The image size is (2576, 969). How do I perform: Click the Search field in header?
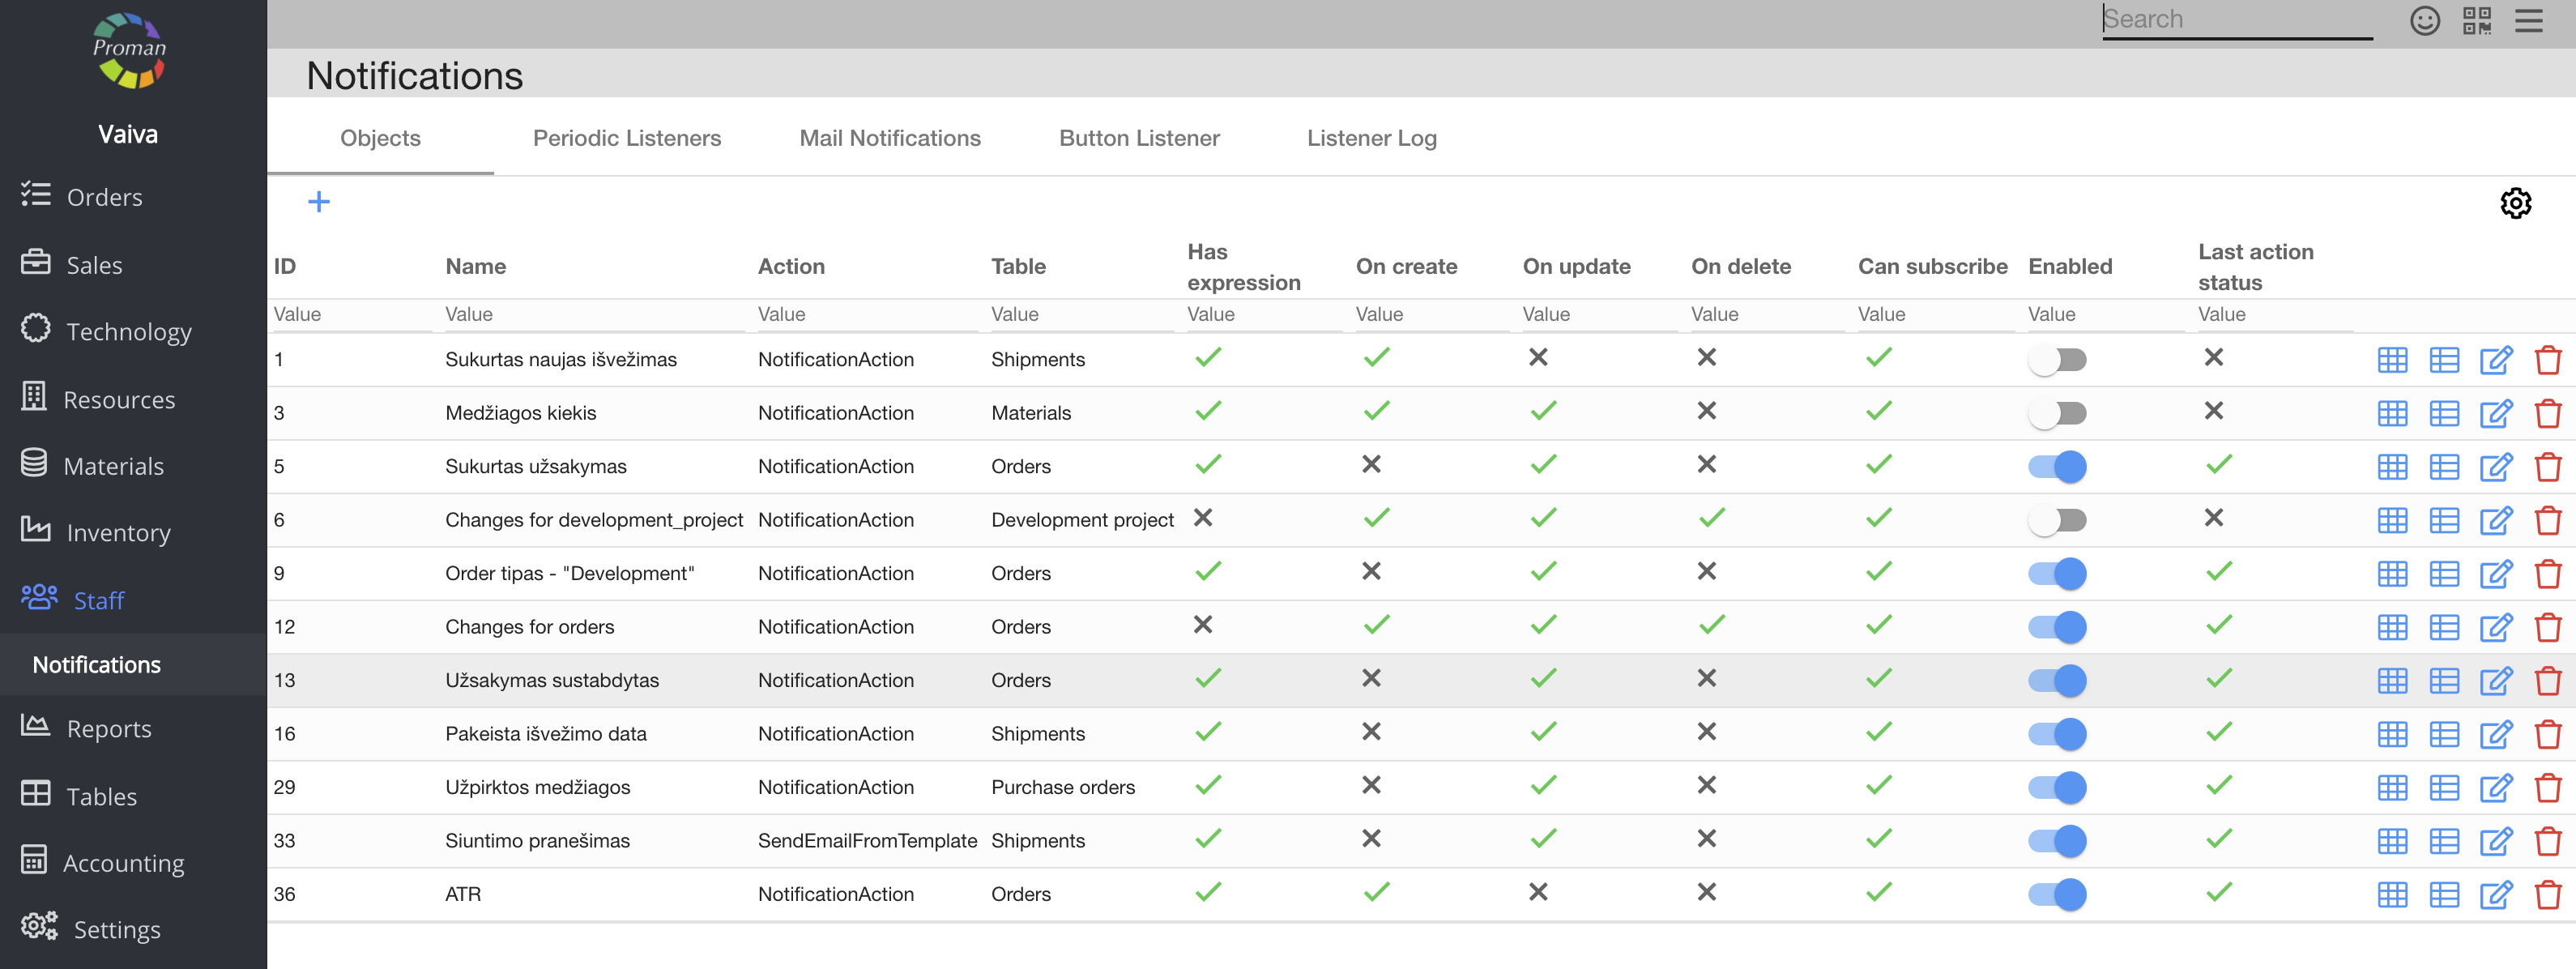click(x=2236, y=20)
